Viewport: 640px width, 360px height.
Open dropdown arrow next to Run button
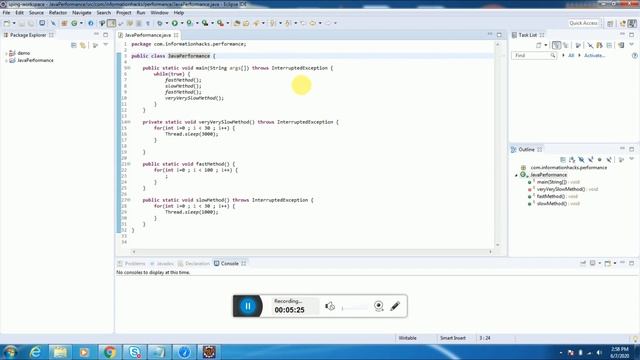(182, 23)
